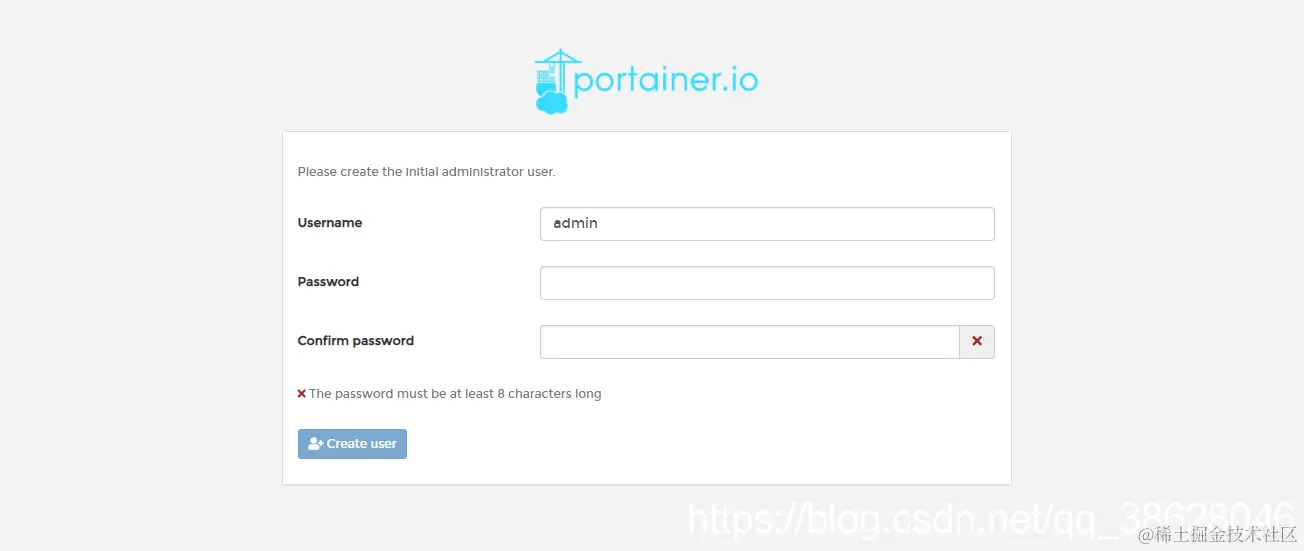
Task: Focus the Confirm password input field
Action: pyautogui.click(x=750, y=342)
